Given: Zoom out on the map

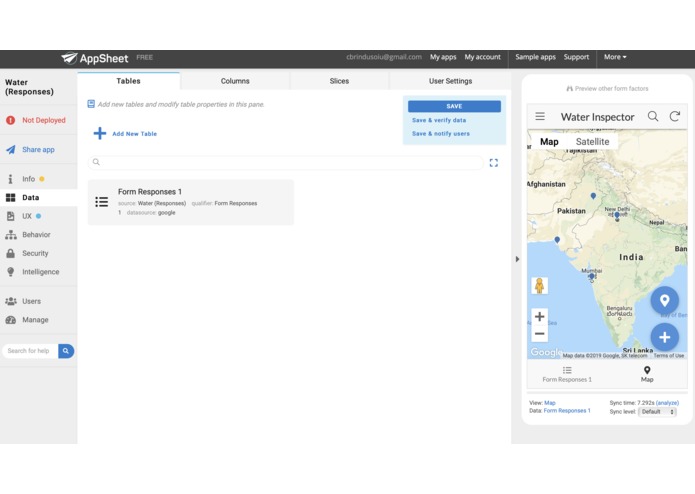Looking at the screenshot, I should pos(539,334).
